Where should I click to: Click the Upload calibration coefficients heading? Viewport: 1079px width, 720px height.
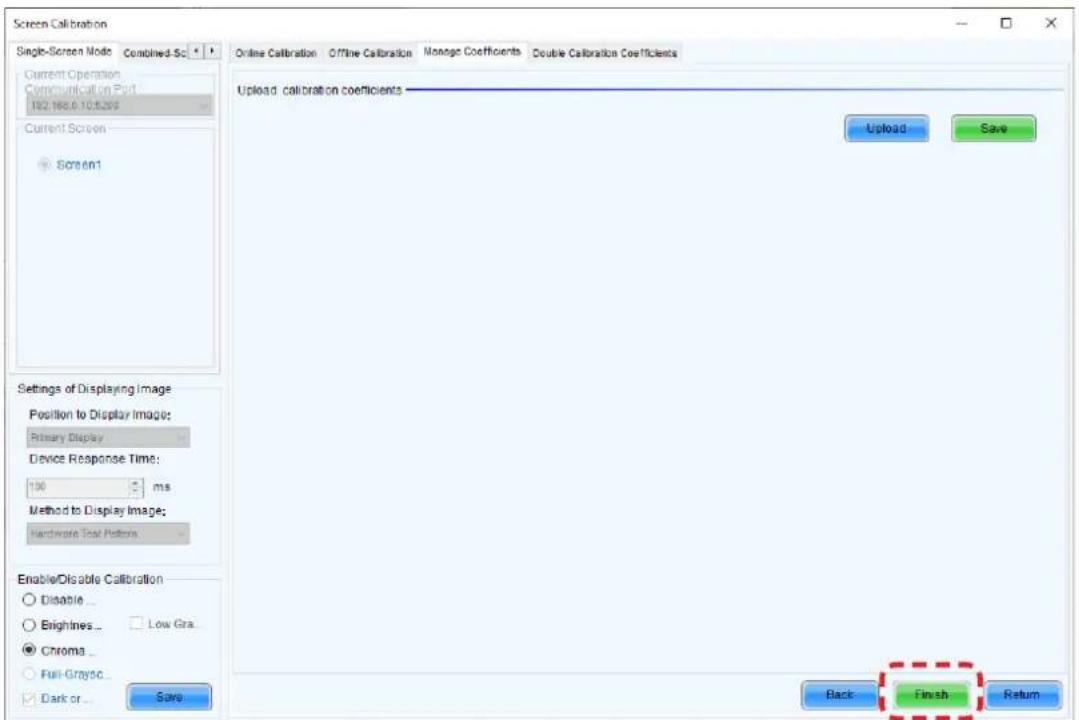click(319, 90)
